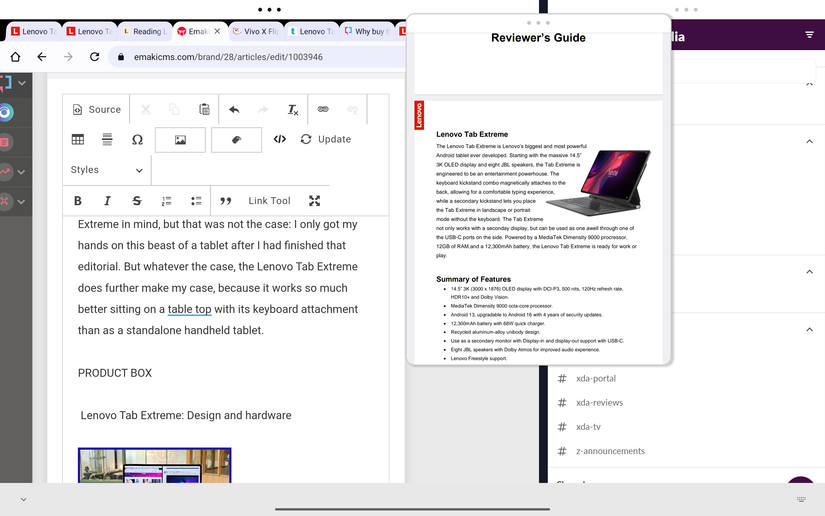Viewport: 825px width, 516px height.
Task: Switch to the Vivo X Flip tab
Action: pos(256,32)
